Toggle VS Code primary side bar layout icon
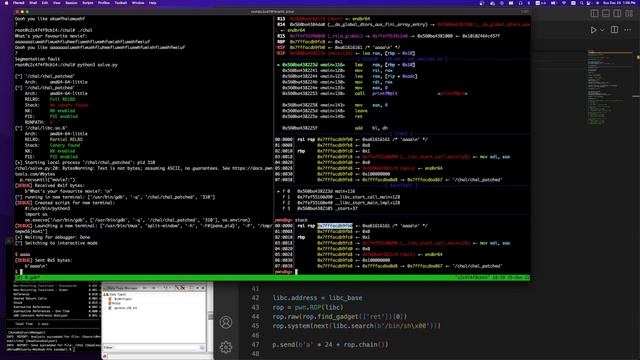640x360 pixels. (x=594, y=13)
